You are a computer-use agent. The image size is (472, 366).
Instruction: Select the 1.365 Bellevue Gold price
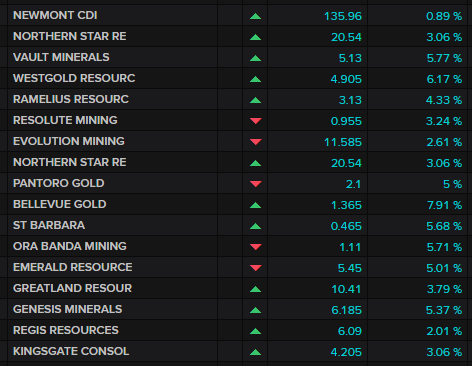(x=346, y=205)
